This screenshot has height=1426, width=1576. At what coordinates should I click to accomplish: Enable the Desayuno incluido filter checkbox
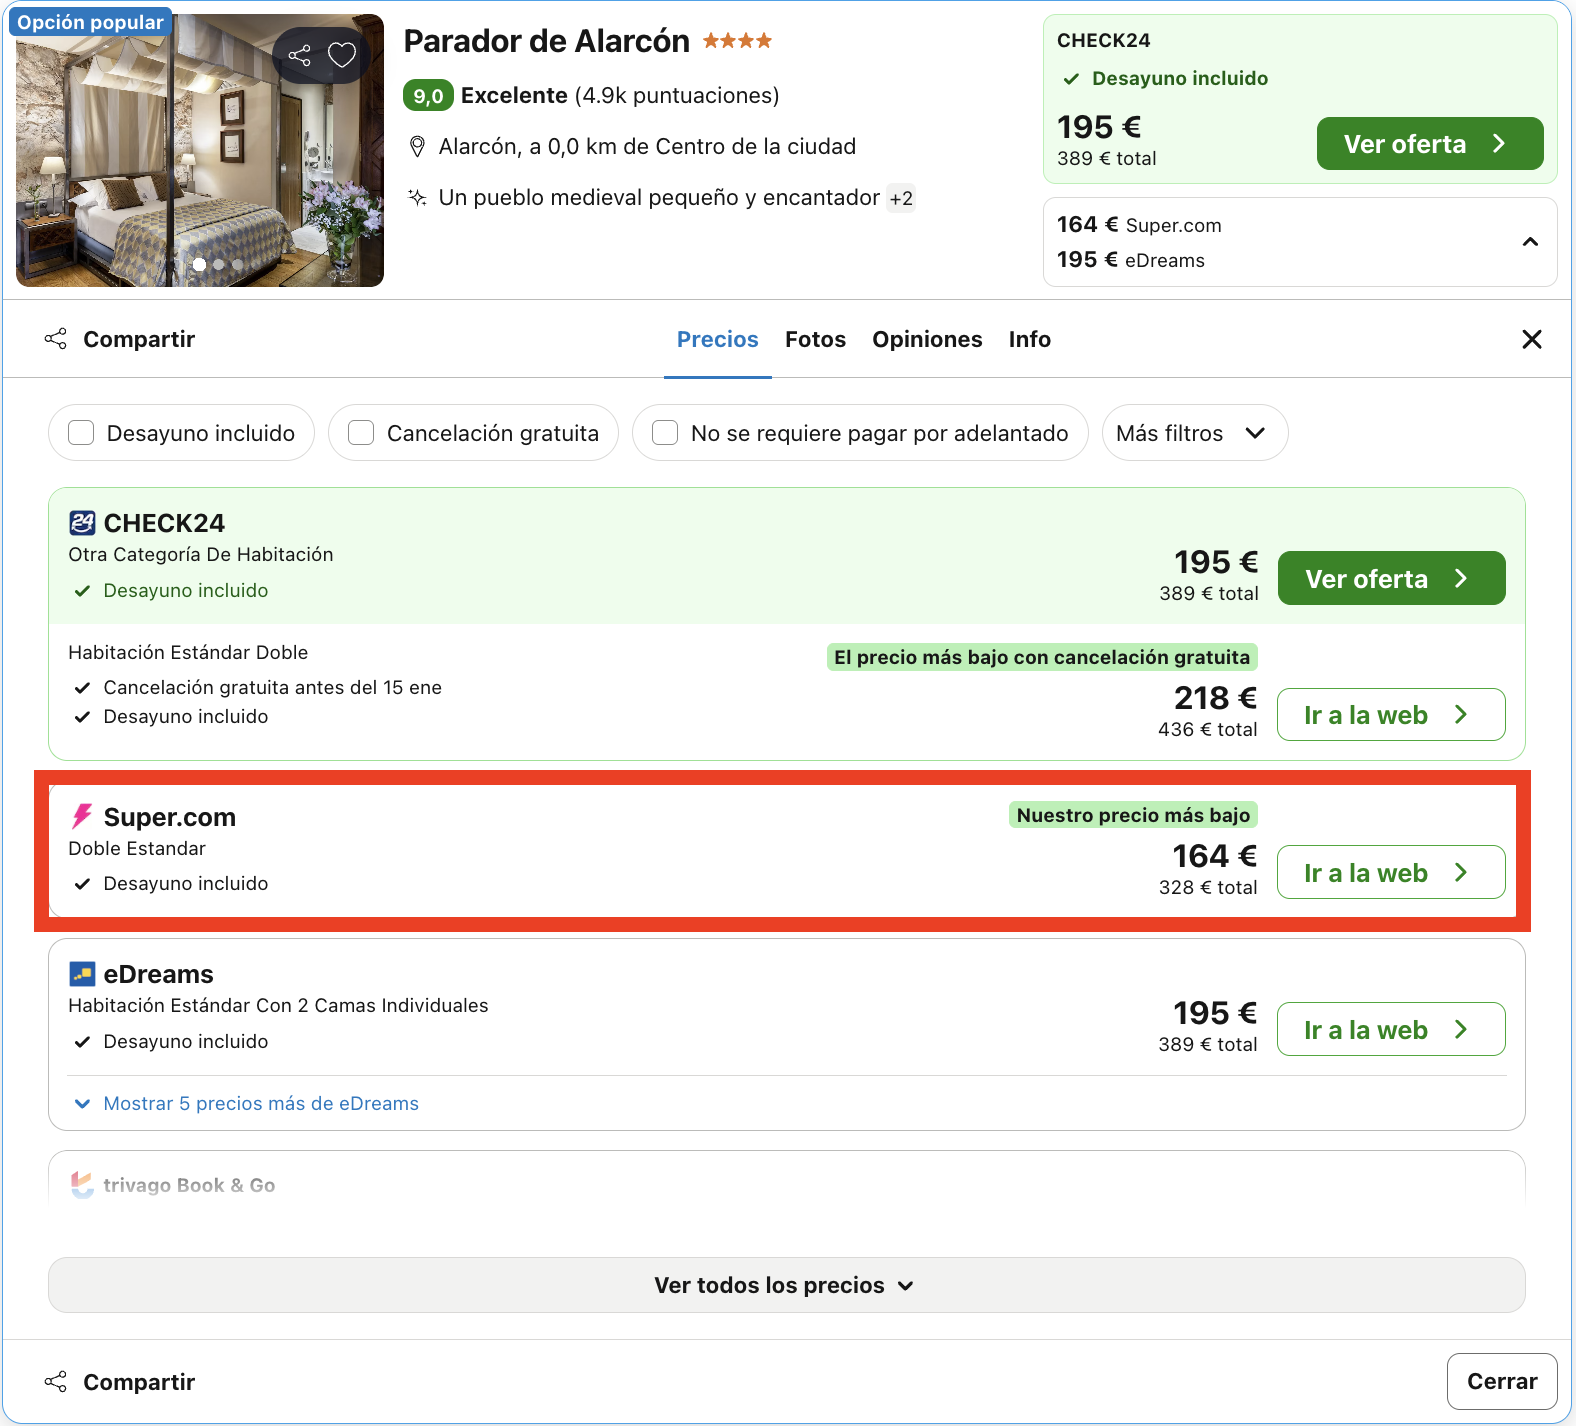(81, 433)
